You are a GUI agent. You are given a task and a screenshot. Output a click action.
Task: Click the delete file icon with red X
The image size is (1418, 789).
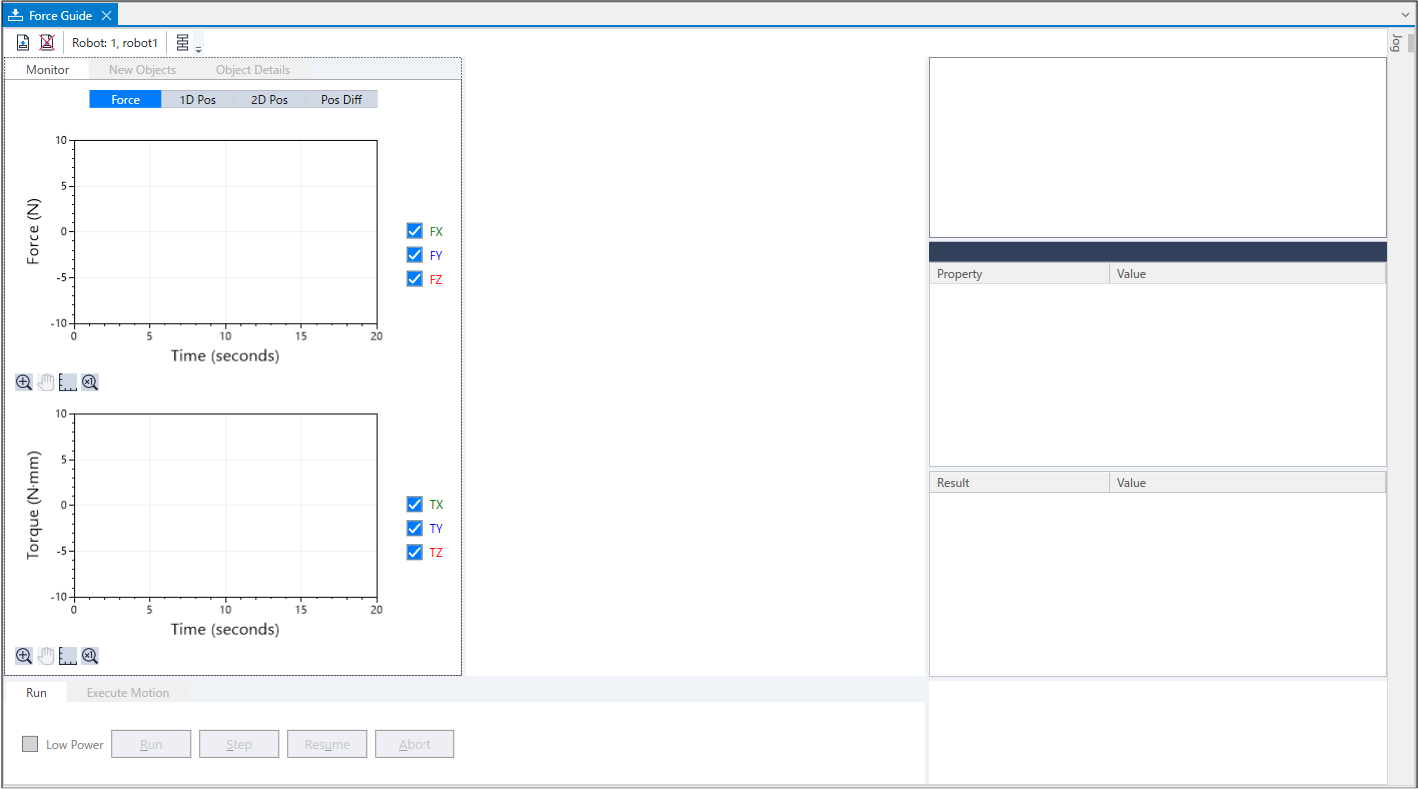point(47,43)
